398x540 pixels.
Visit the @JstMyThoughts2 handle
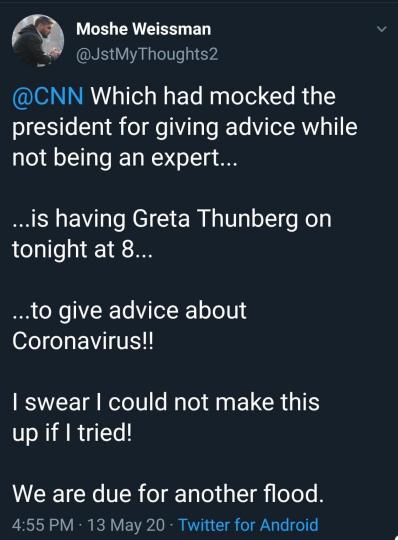pos(147,54)
